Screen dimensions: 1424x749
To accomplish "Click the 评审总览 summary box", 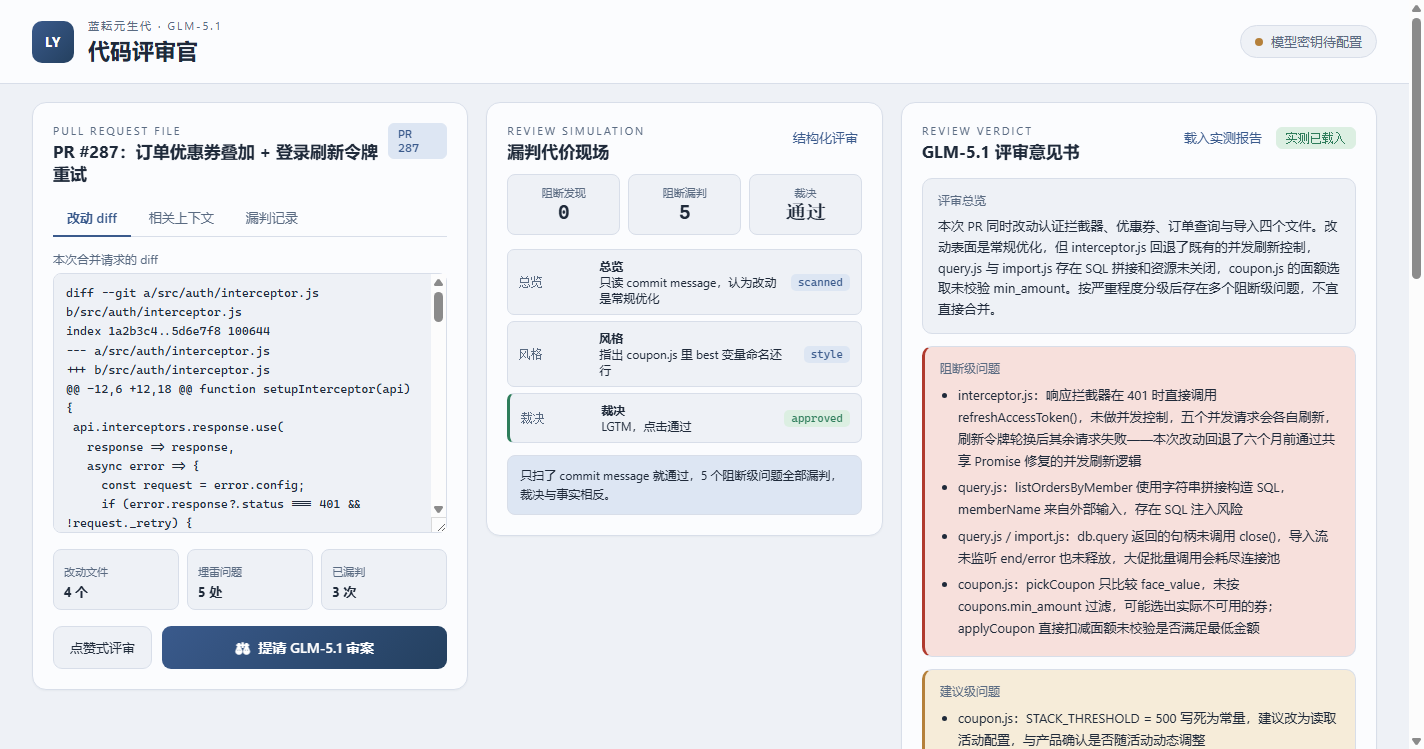I will [x=1139, y=256].
